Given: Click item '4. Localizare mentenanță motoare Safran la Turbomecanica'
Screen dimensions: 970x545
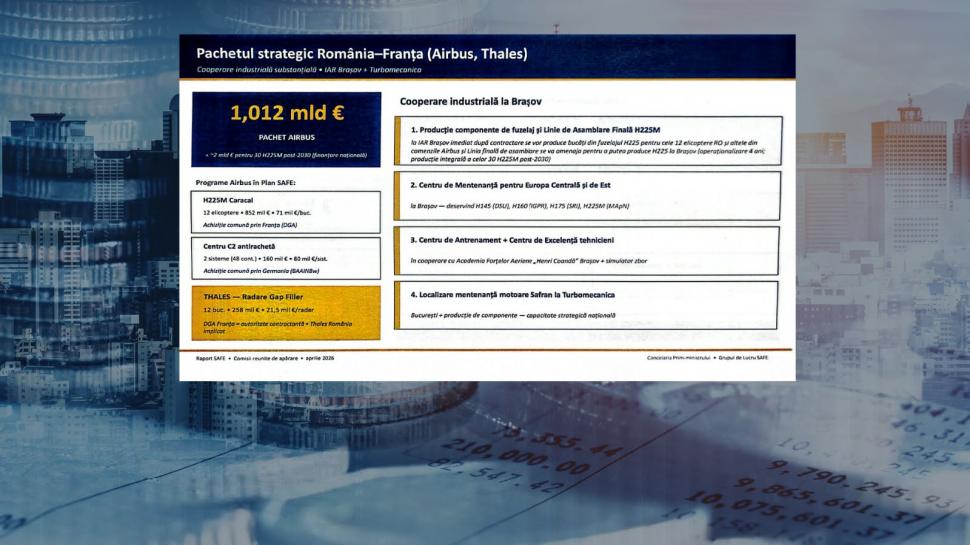Looking at the screenshot, I should click(x=513, y=295).
